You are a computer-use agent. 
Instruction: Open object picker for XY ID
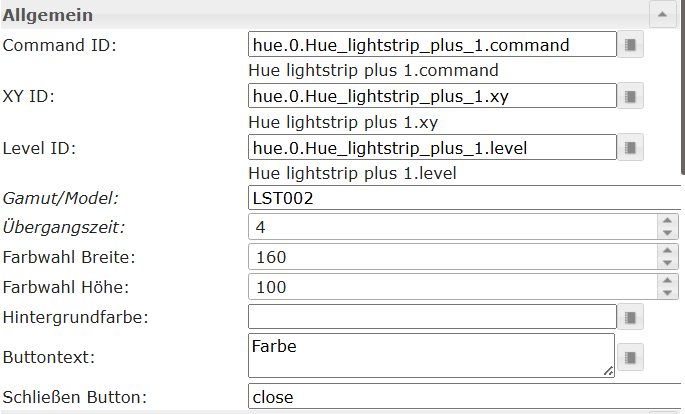630,97
